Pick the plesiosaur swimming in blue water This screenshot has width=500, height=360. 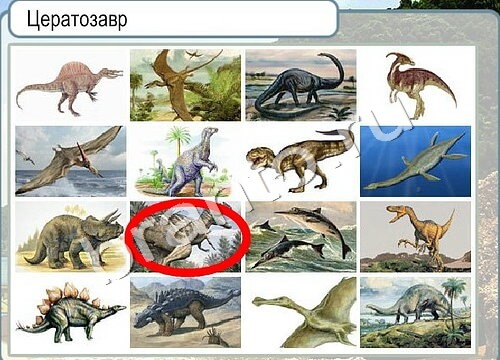pyautogui.click(x=415, y=161)
